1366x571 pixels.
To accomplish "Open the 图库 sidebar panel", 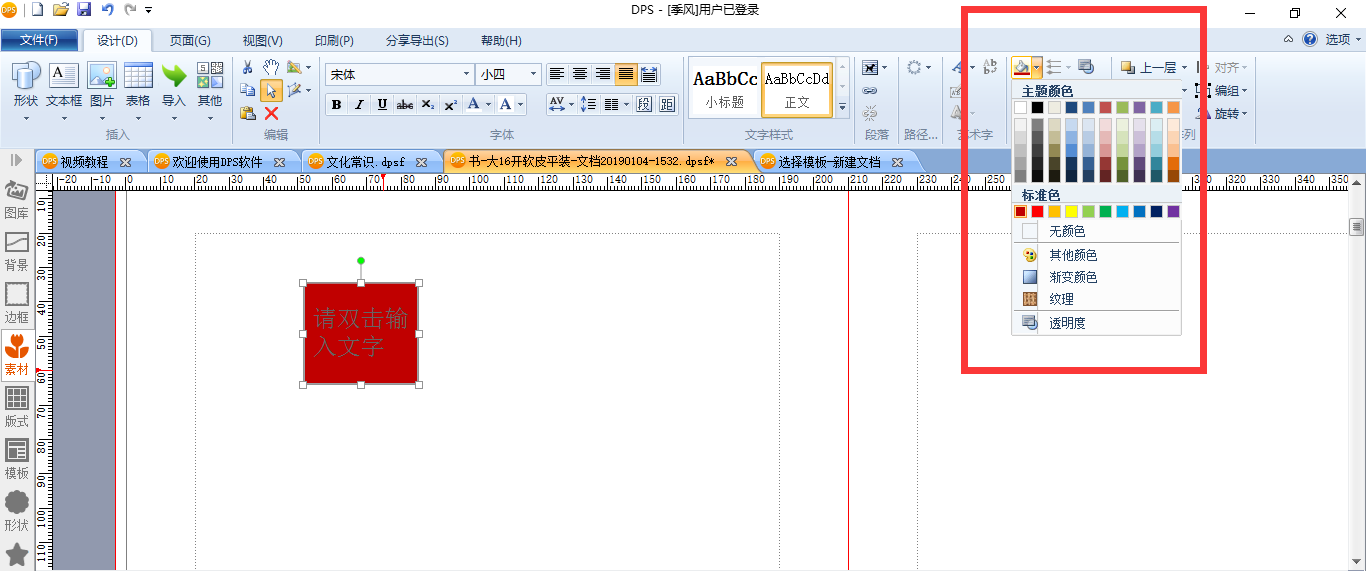I will (16, 199).
